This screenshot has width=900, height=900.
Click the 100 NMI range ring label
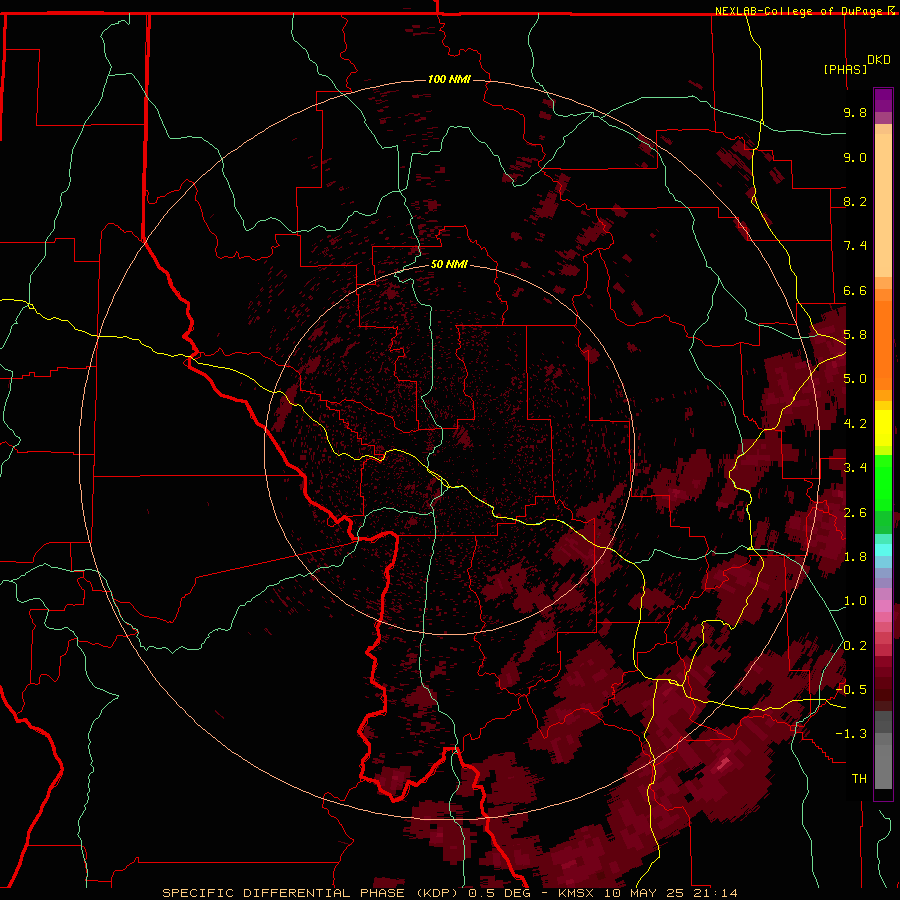pyautogui.click(x=449, y=79)
